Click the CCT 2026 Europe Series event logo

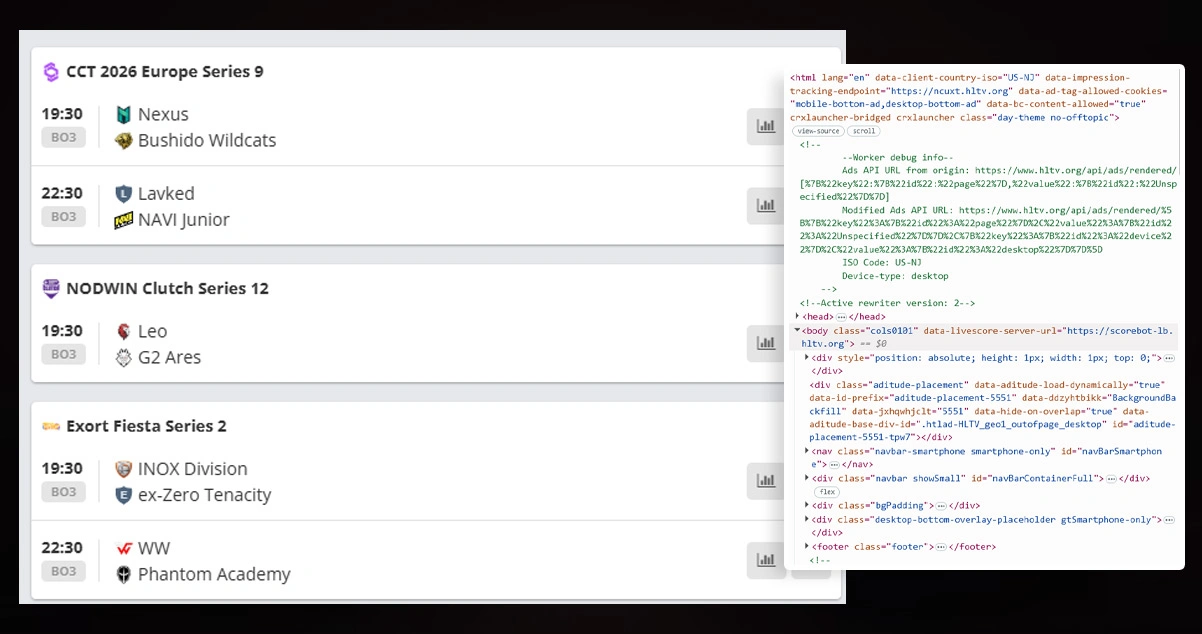[51, 72]
